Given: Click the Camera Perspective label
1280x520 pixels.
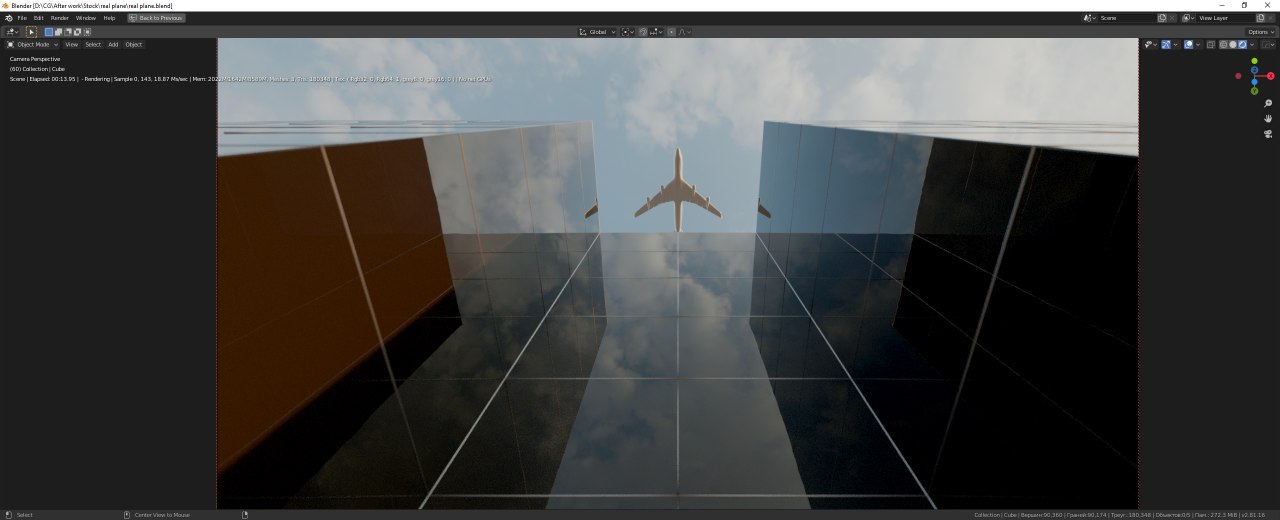Looking at the screenshot, I should (35, 59).
